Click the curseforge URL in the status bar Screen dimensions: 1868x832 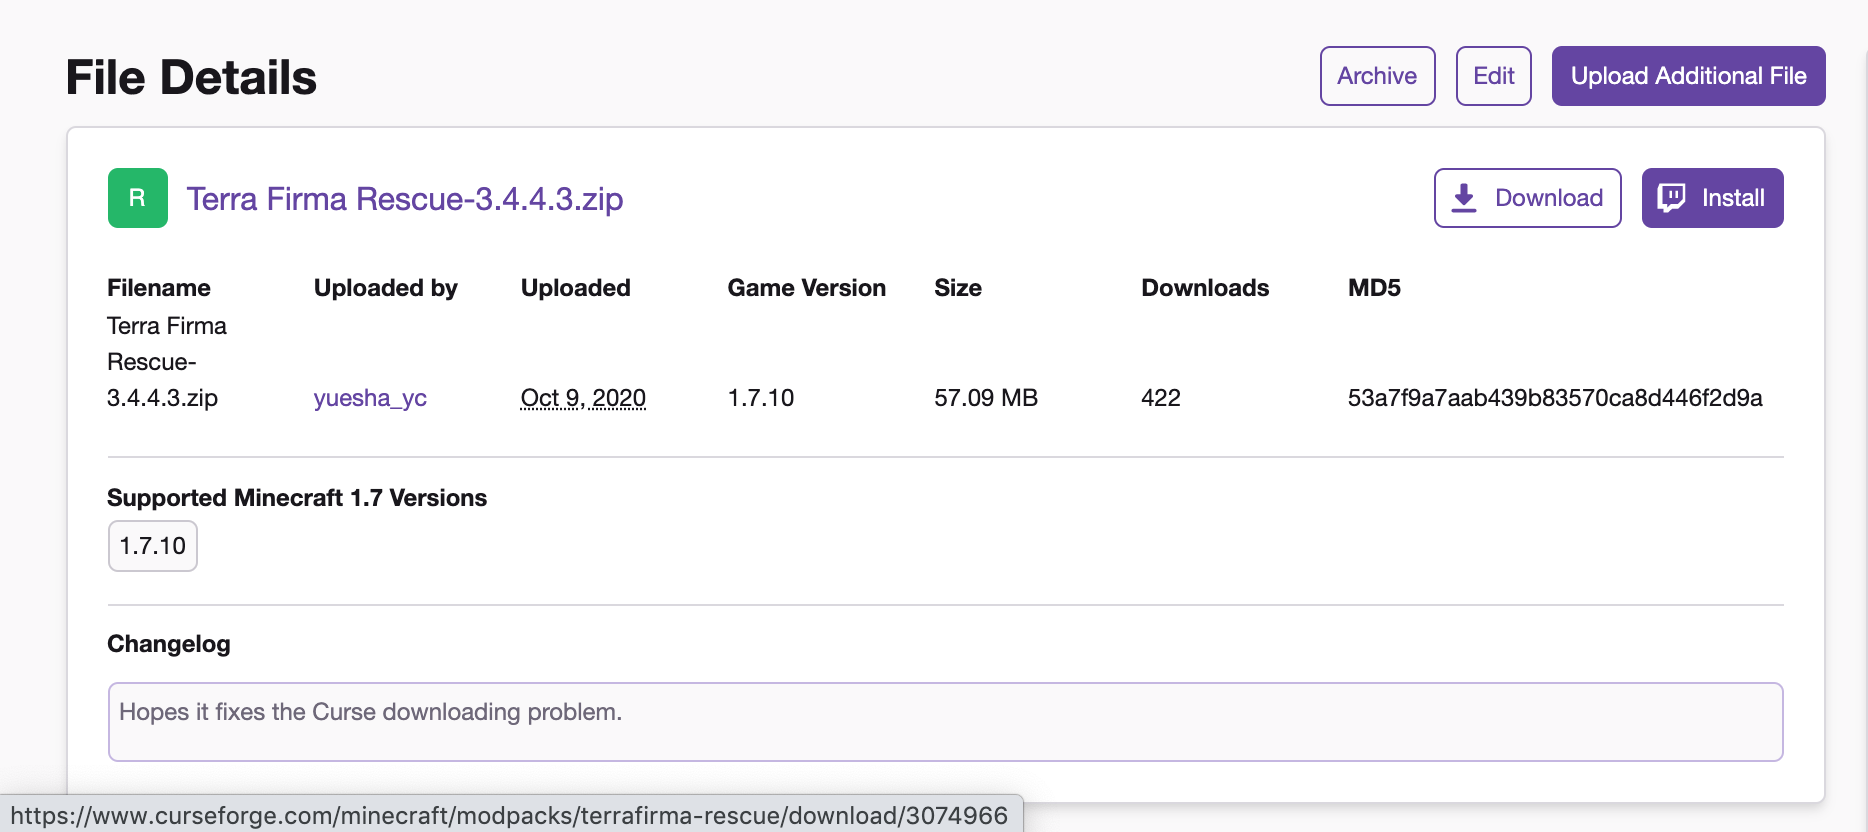[x=509, y=815]
